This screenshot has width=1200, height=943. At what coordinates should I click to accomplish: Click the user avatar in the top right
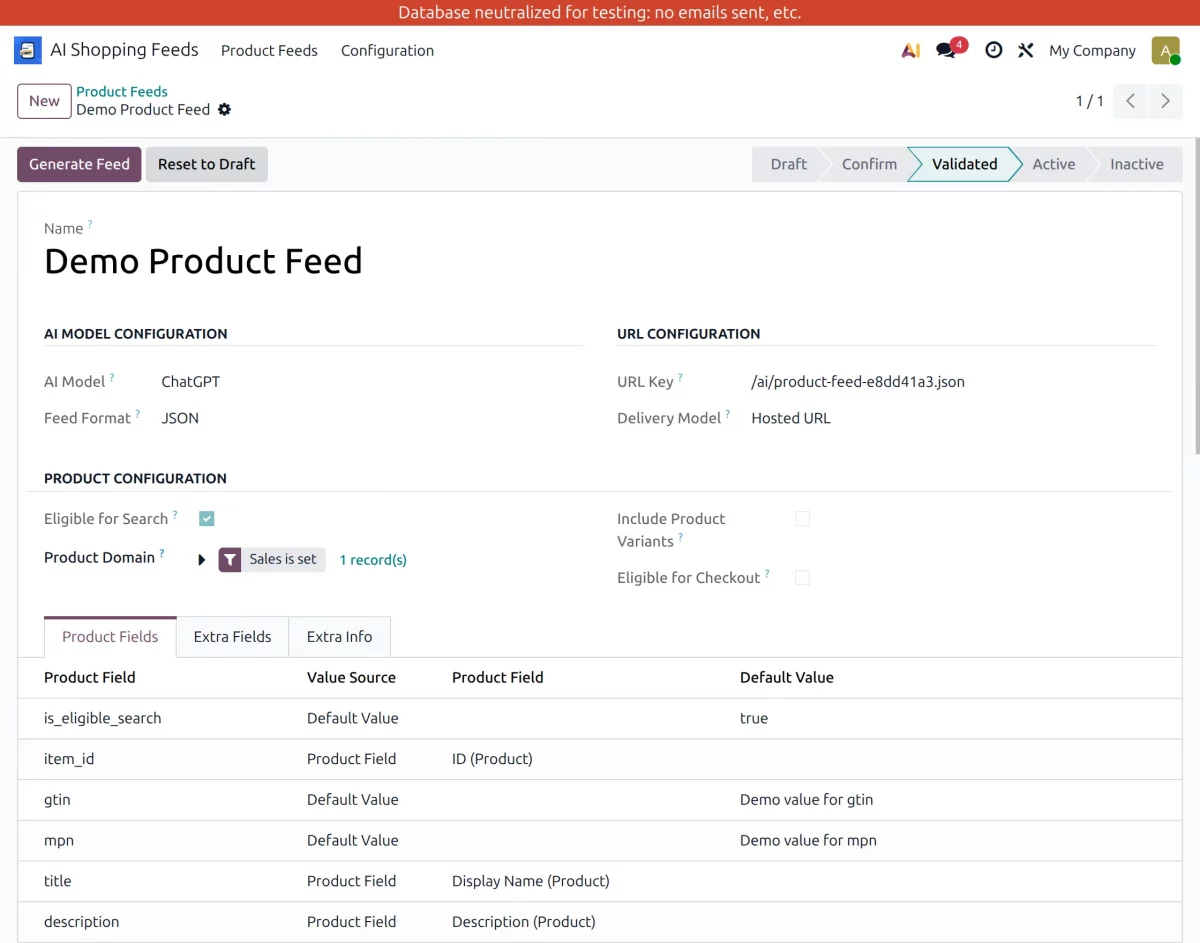[x=1165, y=50]
